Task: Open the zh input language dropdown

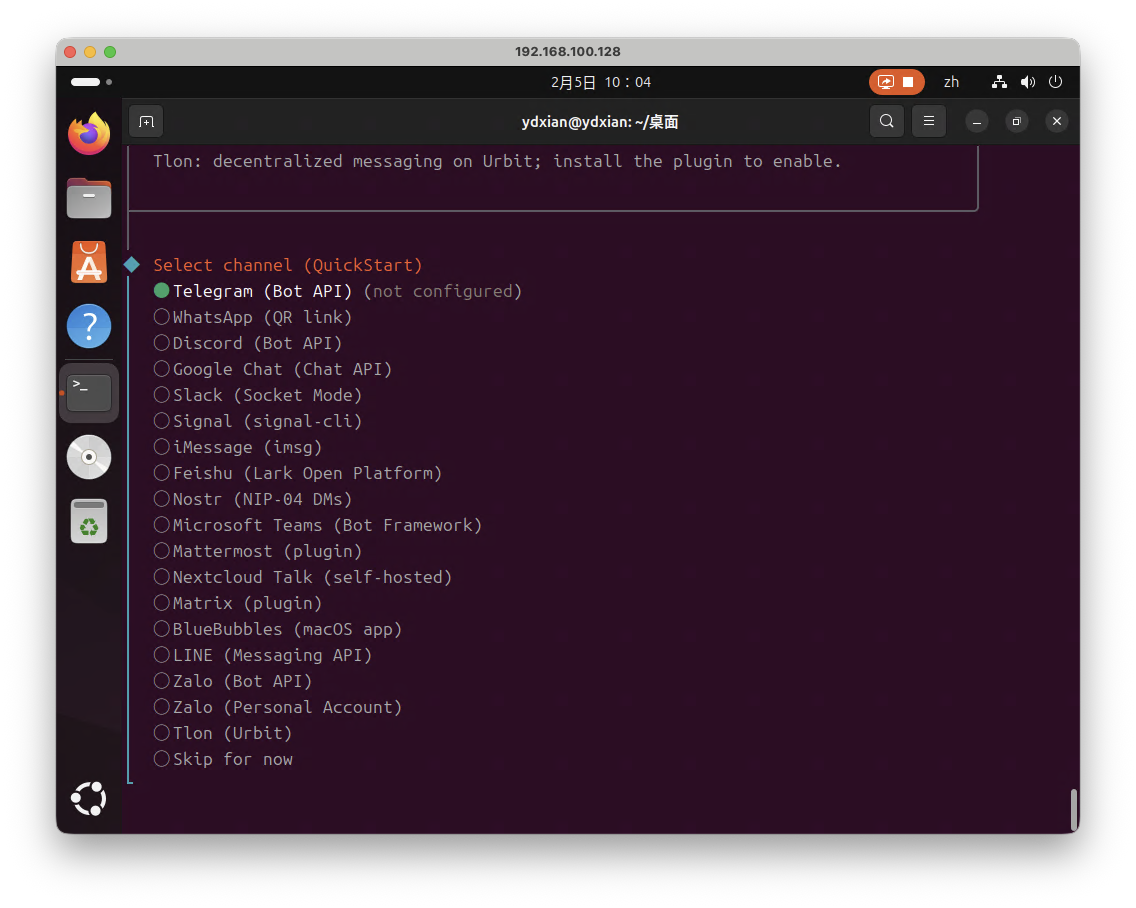Action: coord(951,82)
